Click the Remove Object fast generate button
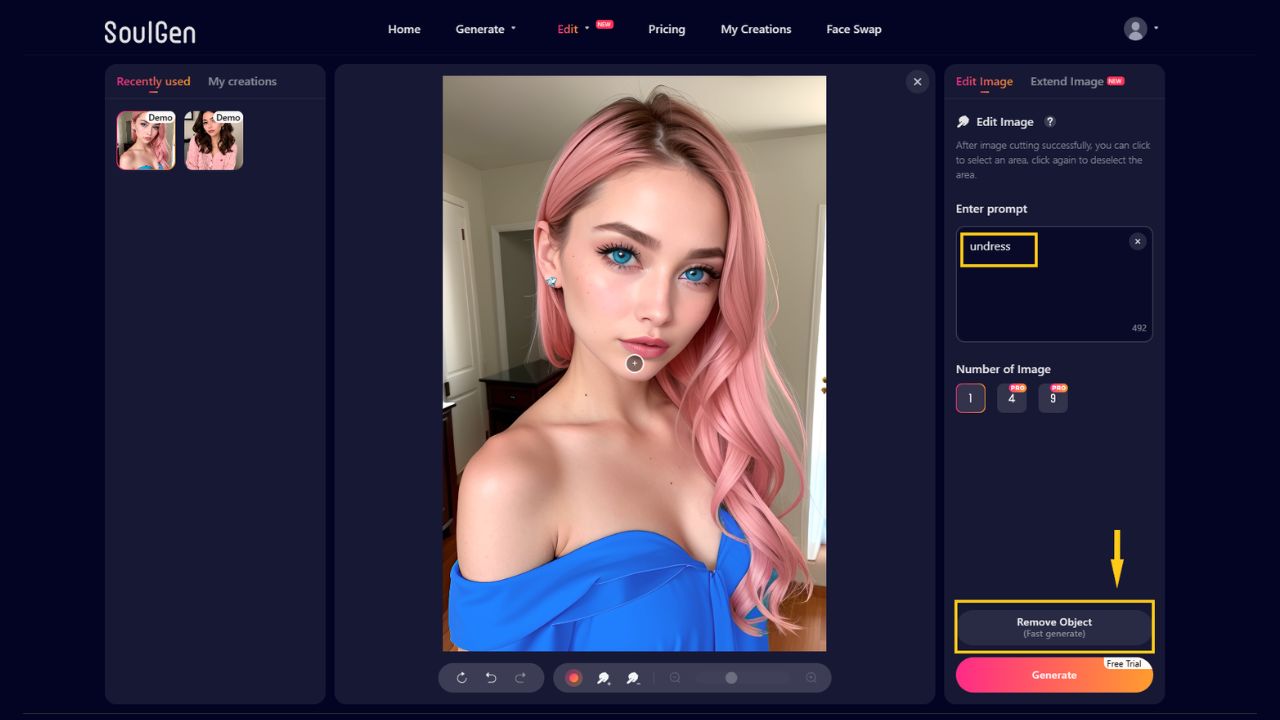This screenshot has width=1280, height=720. [x=1053, y=626]
